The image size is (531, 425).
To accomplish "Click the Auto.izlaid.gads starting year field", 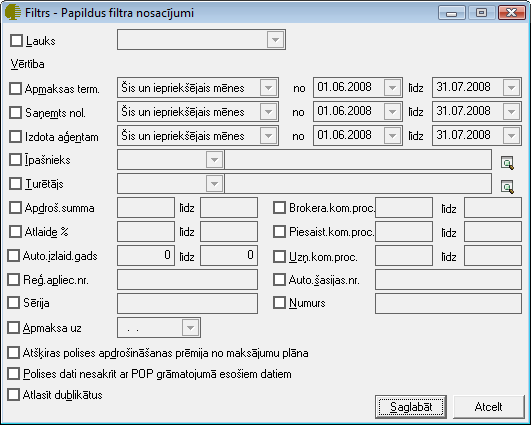I will coord(146,255).
